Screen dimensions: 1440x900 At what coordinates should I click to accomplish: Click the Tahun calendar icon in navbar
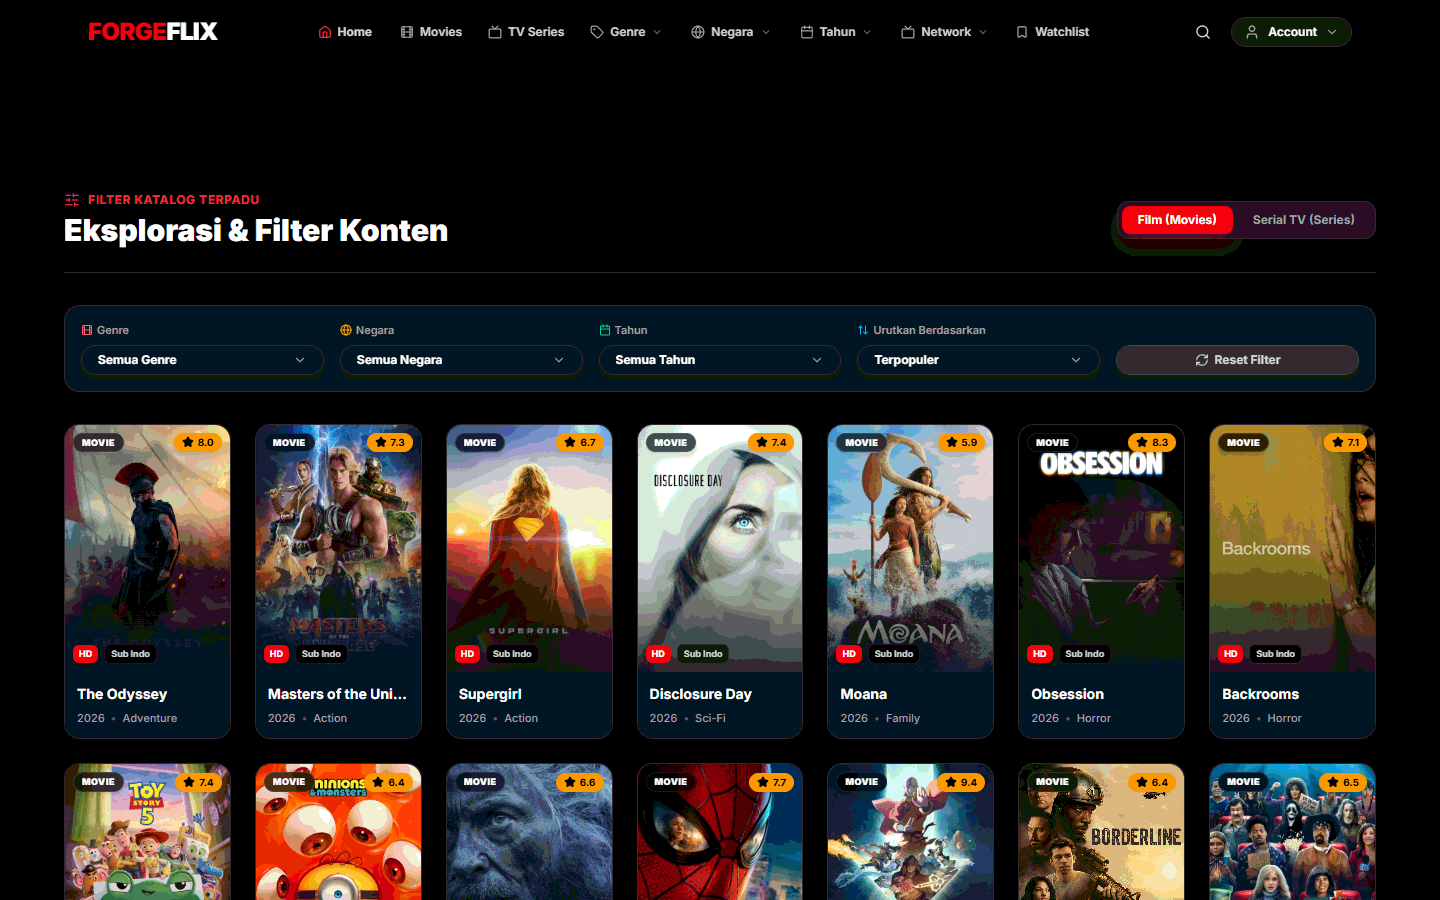tap(807, 32)
